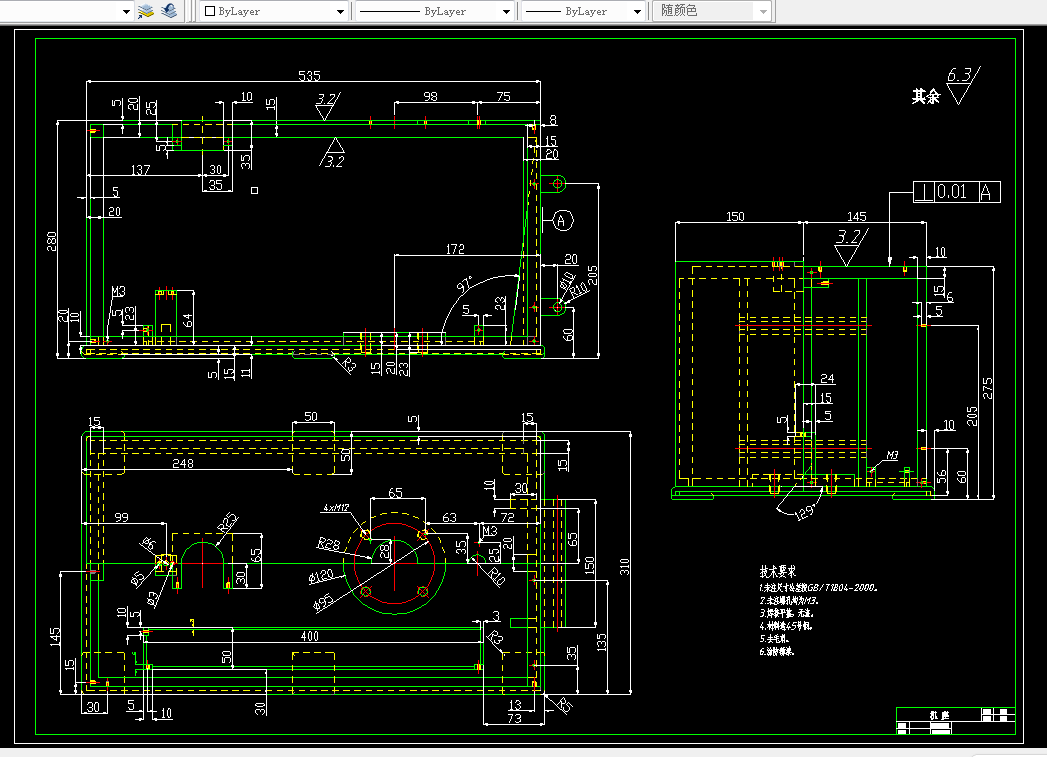Click the small square marker inside top view
Viewport: 1047px width, 757px height.
click(254, 190)
